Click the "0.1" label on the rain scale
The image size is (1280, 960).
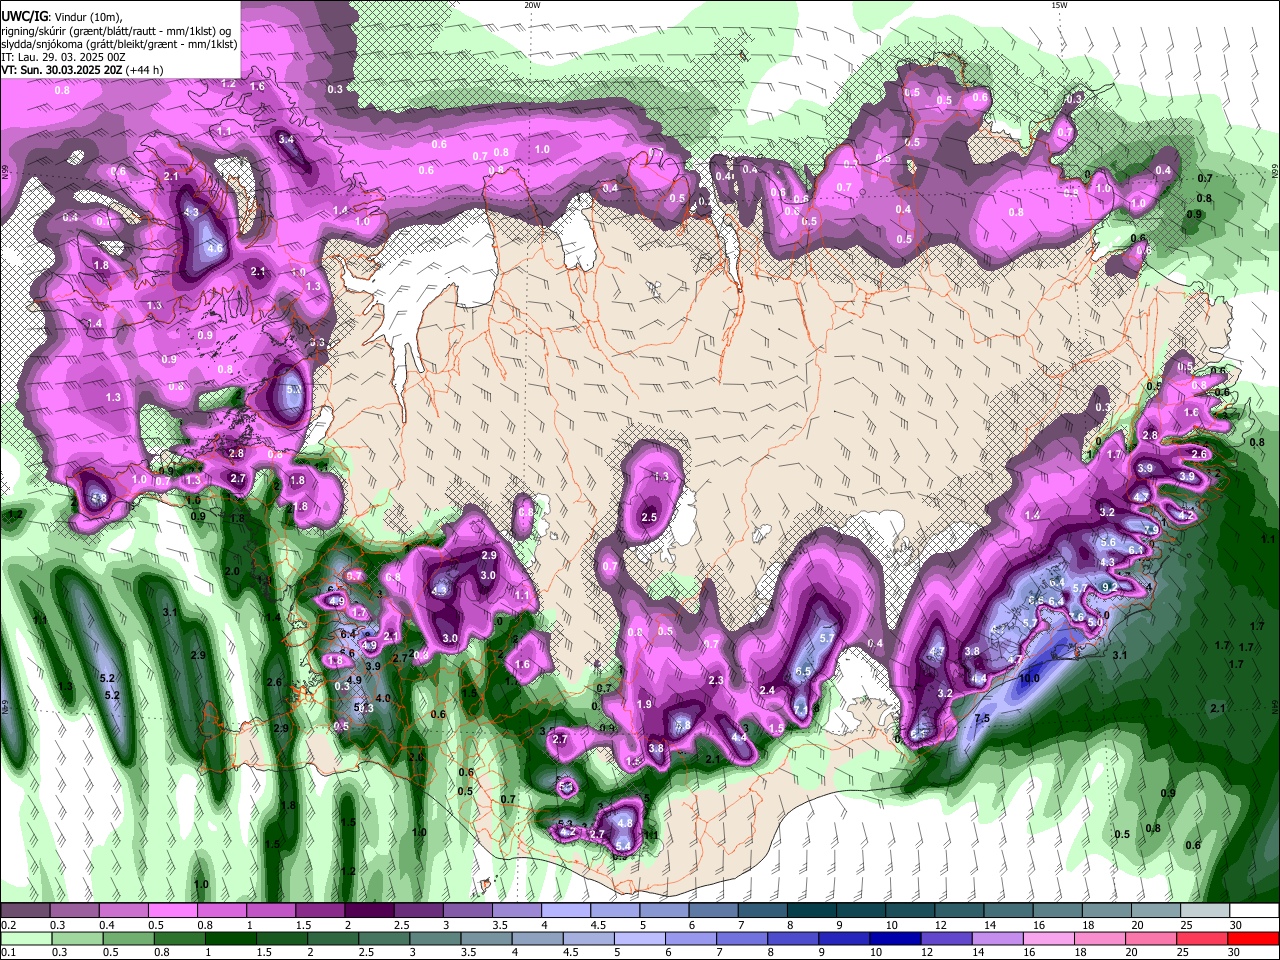(9, 952)
